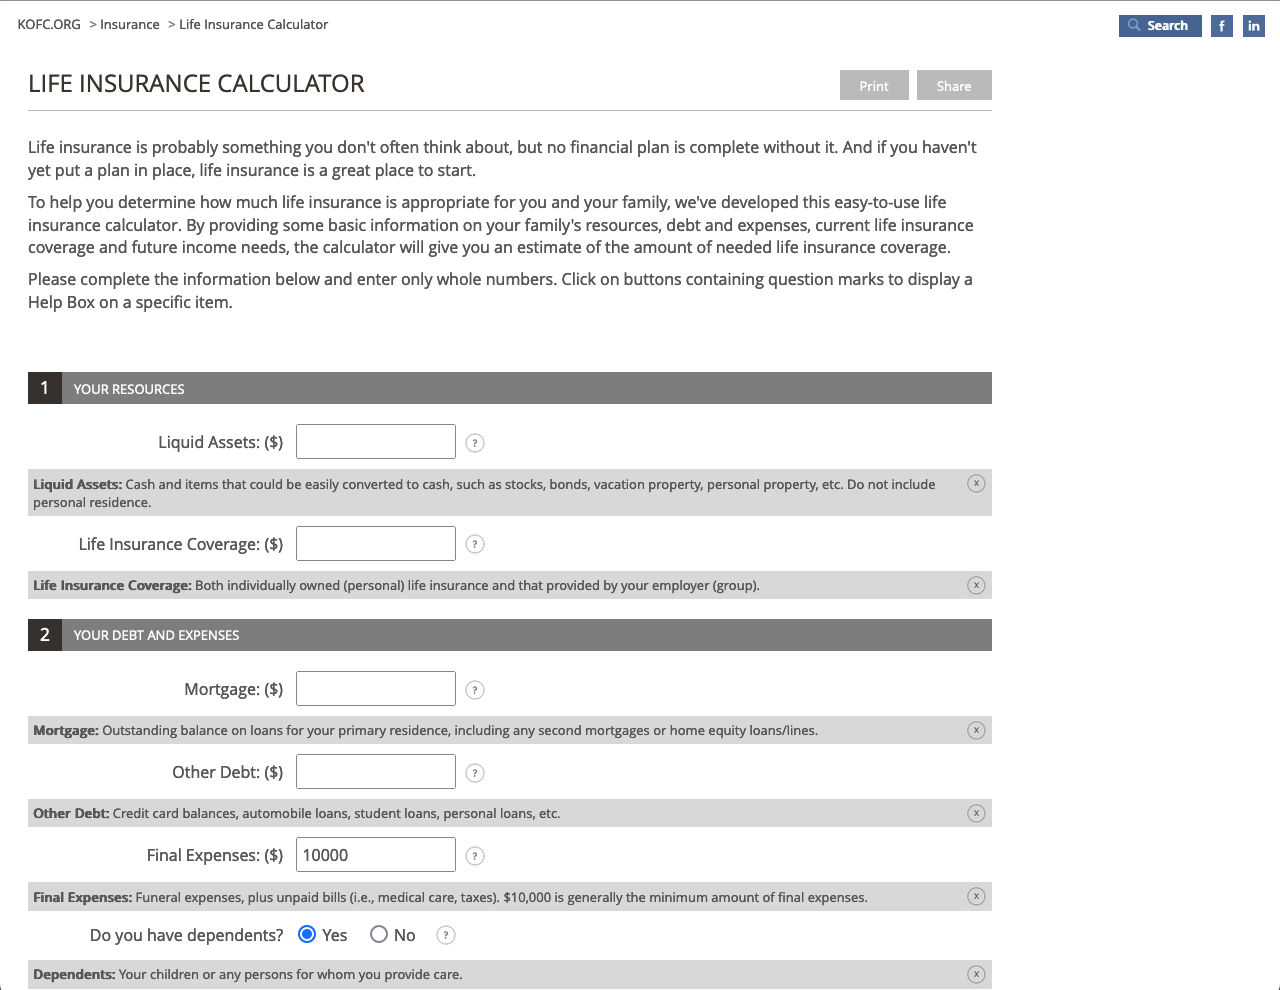The width and height of the screenshot is (1280, 990).
Task: Click the Mortgage question mark icon
Action: [x=476, y=690]
